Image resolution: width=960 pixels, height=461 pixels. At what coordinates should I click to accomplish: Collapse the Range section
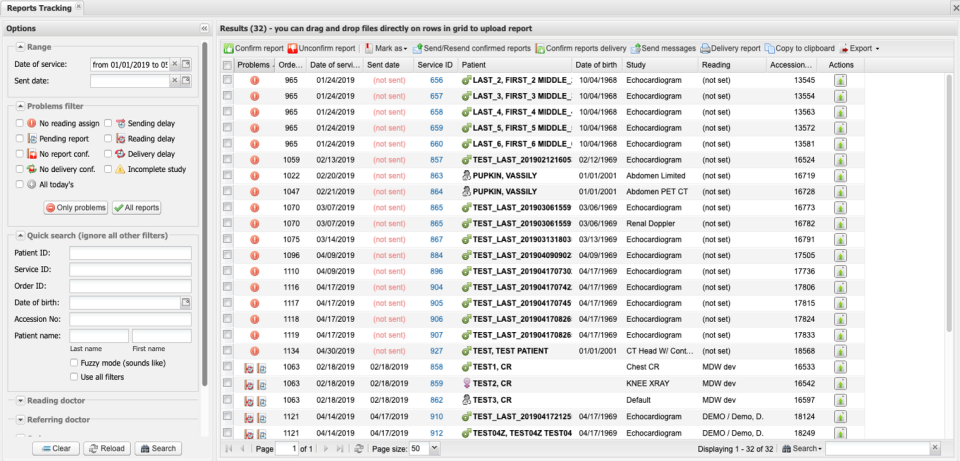click(x=21, y=47)
